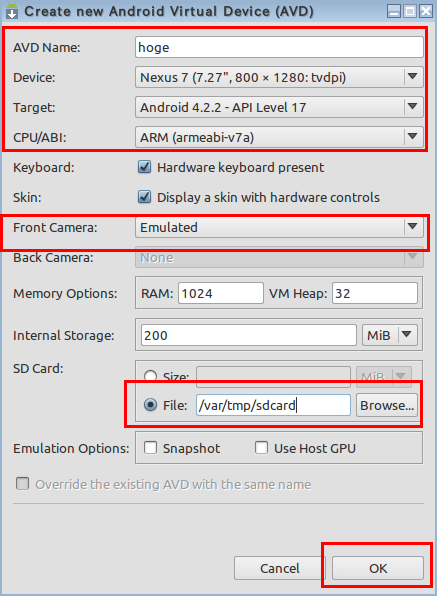Click the VM Heap input field
The height and width of the screenshot is (596, 437).
tap(375, 293)
